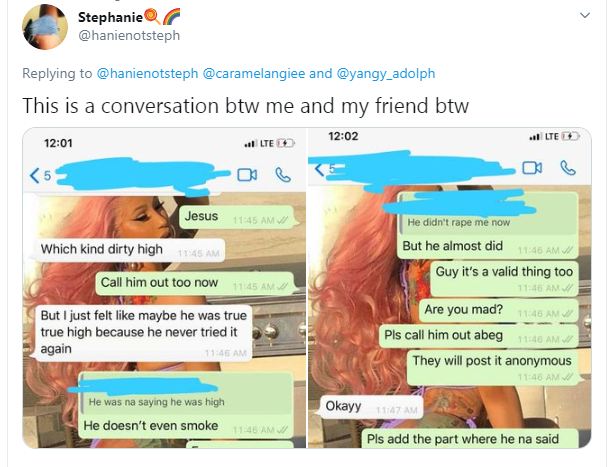Open @hanienotsteph in the Replying to line
Viewport: 613px width, 467px height.
[x=147, y=73]
